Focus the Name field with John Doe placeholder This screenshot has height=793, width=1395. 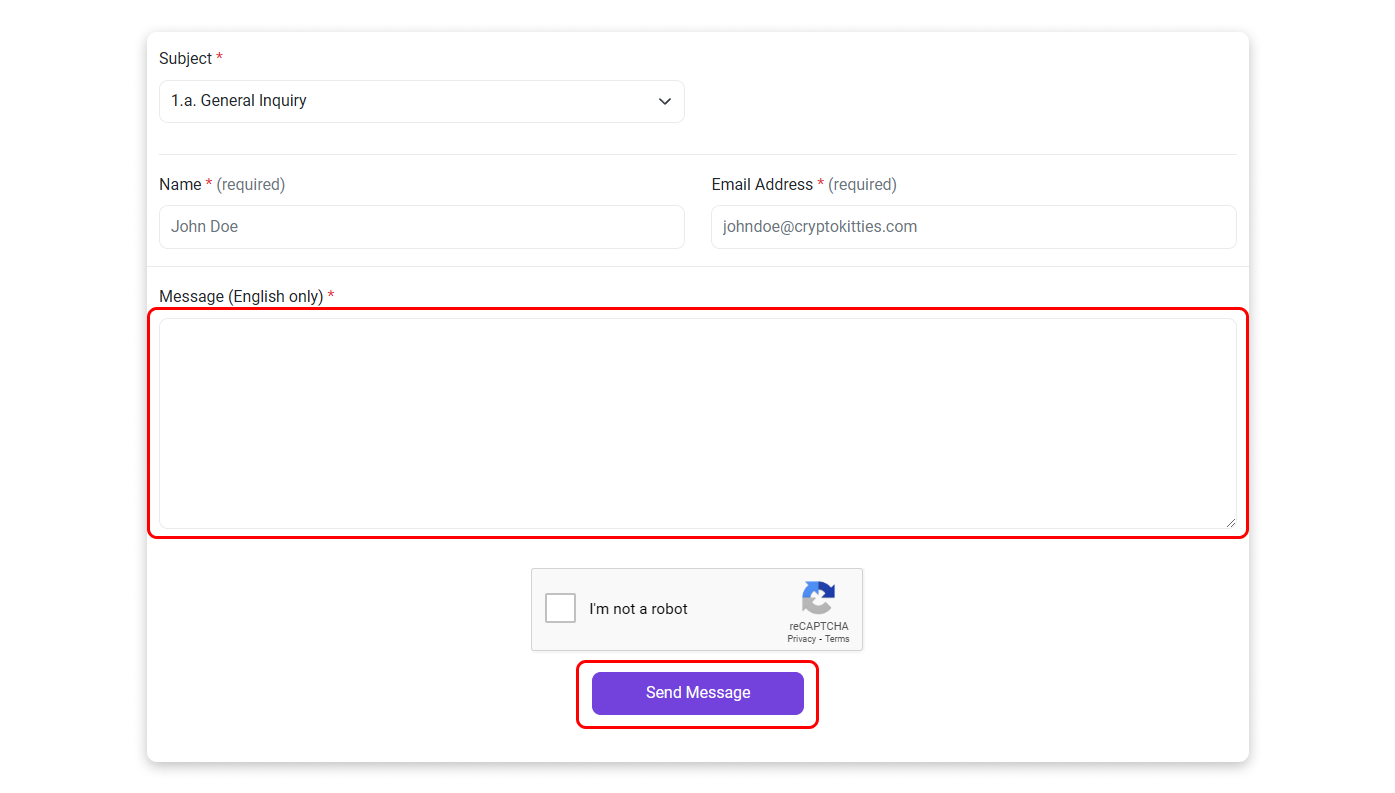(x=421, y=227)
